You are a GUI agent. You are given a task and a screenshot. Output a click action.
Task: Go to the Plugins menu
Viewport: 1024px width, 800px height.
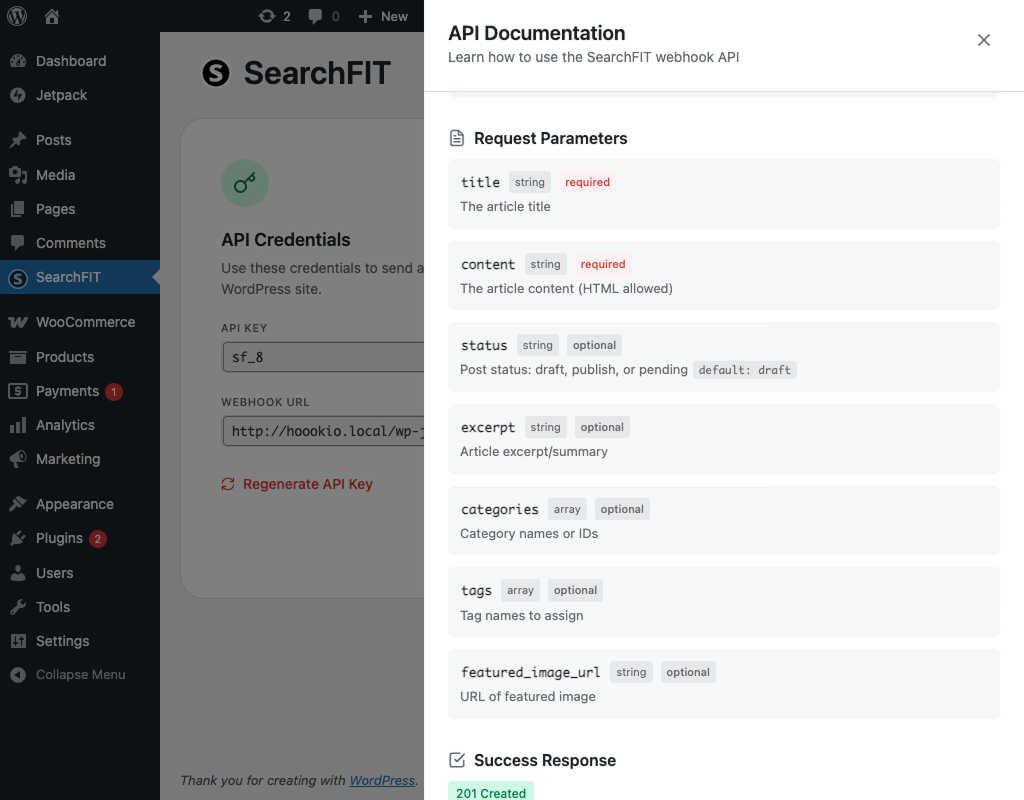pyautogui.click(x=59, y=538)
